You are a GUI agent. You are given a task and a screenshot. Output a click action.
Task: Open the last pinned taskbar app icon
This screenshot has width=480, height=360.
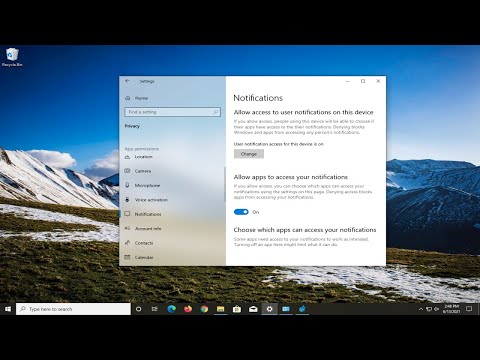coord(302,309)
